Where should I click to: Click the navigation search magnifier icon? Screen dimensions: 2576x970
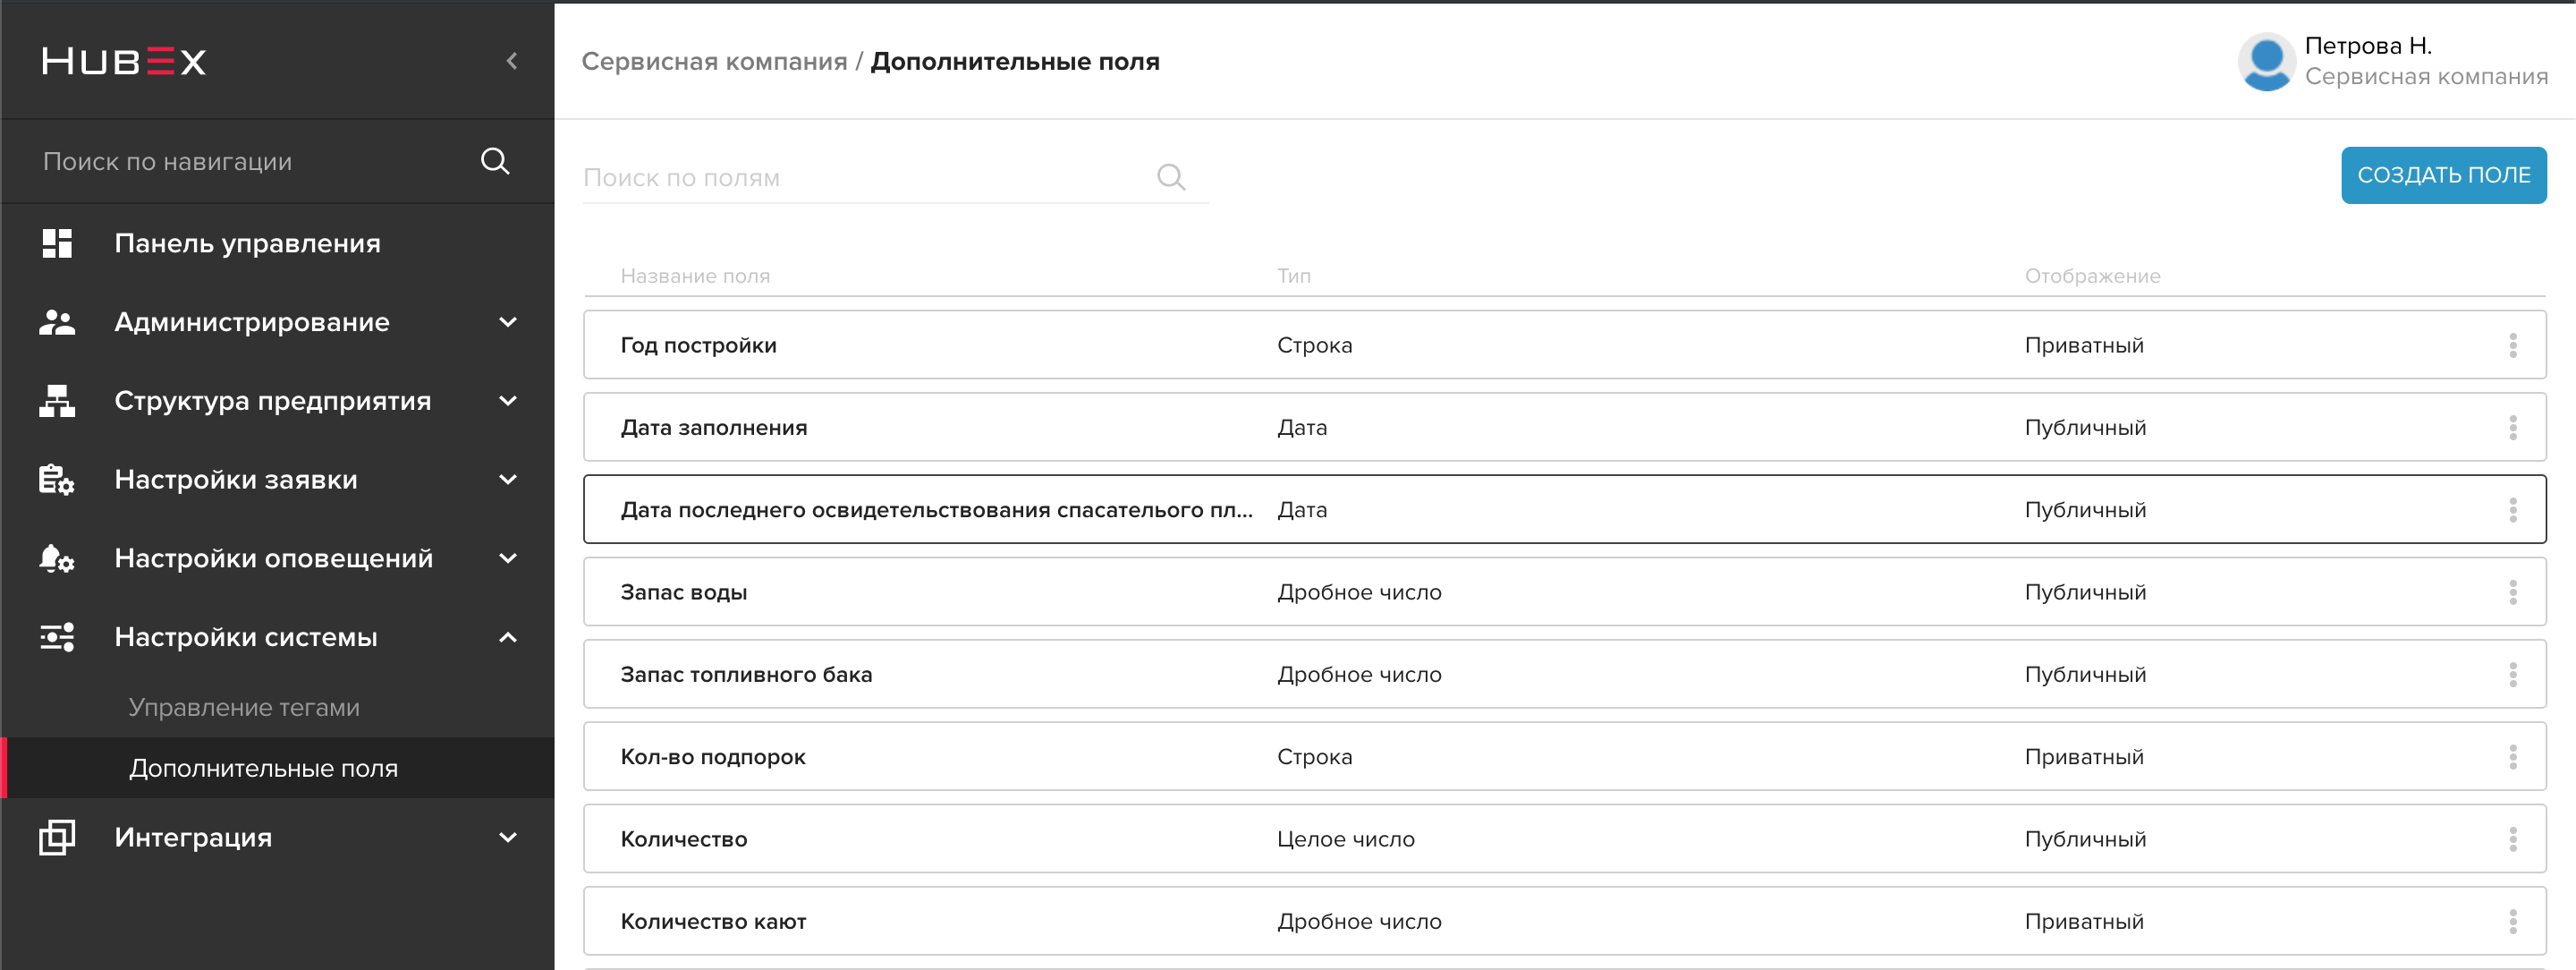pos(495,161)
